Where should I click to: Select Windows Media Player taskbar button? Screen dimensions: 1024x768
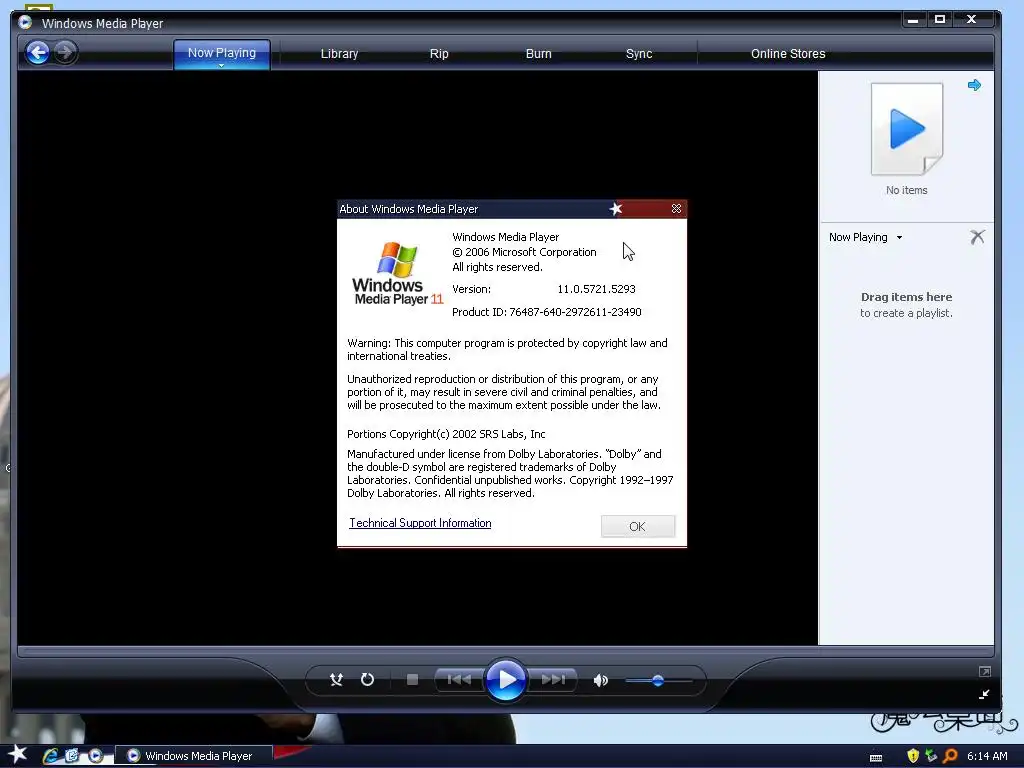(194, 756)
